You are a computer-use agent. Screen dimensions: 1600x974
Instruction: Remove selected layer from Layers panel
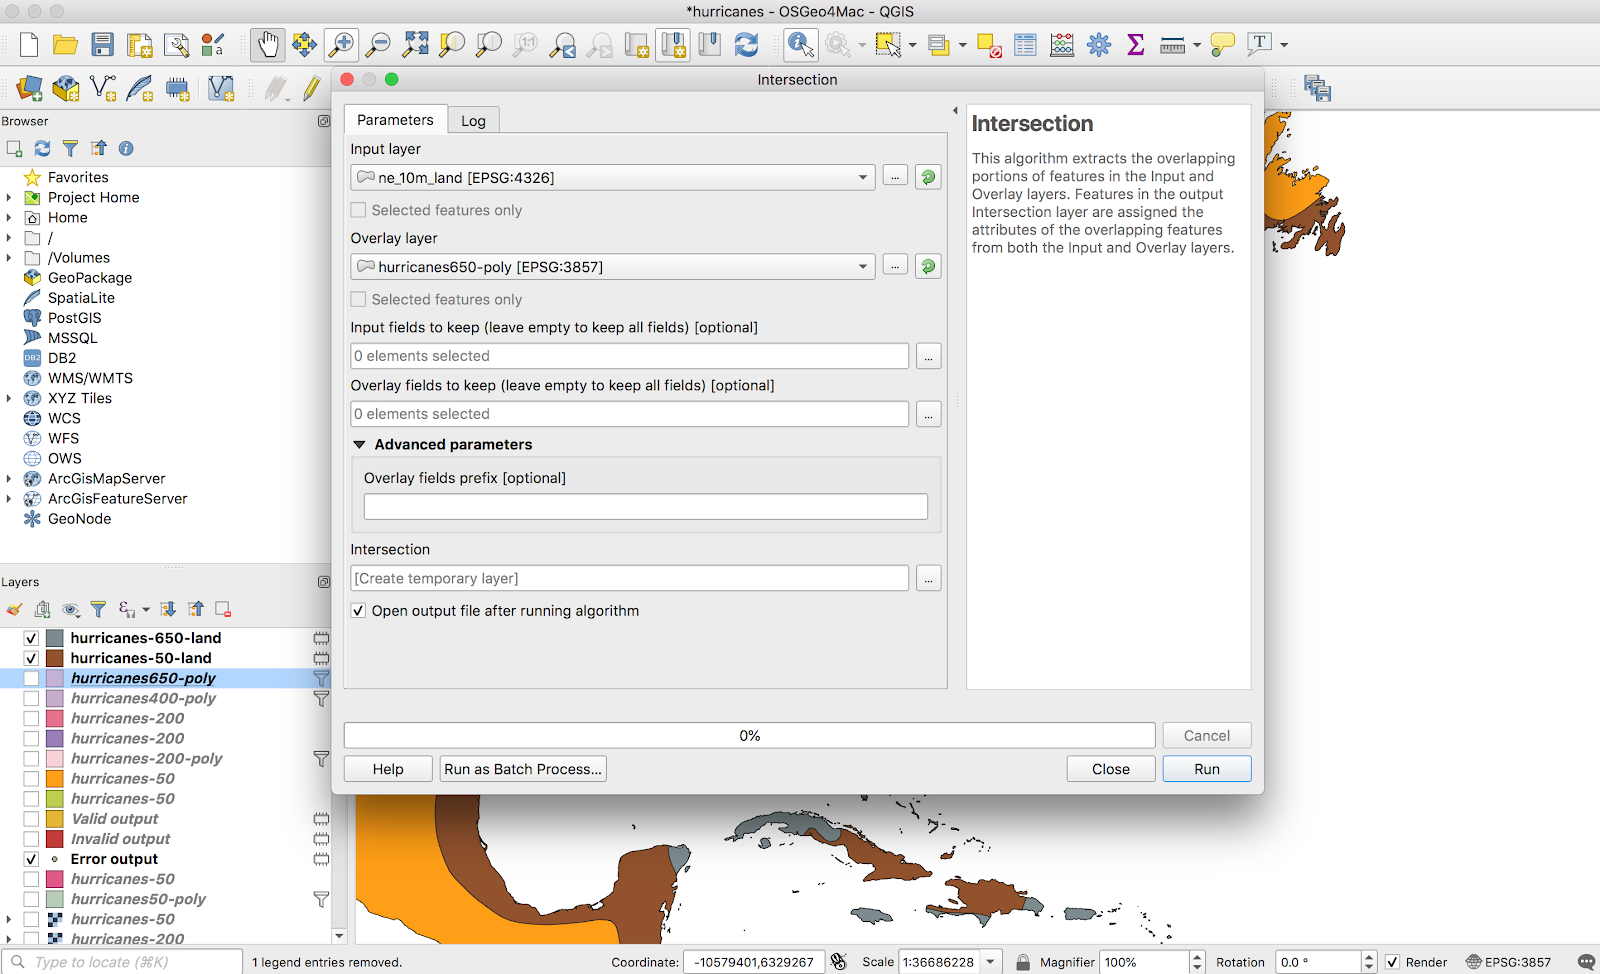pos(223,609)
